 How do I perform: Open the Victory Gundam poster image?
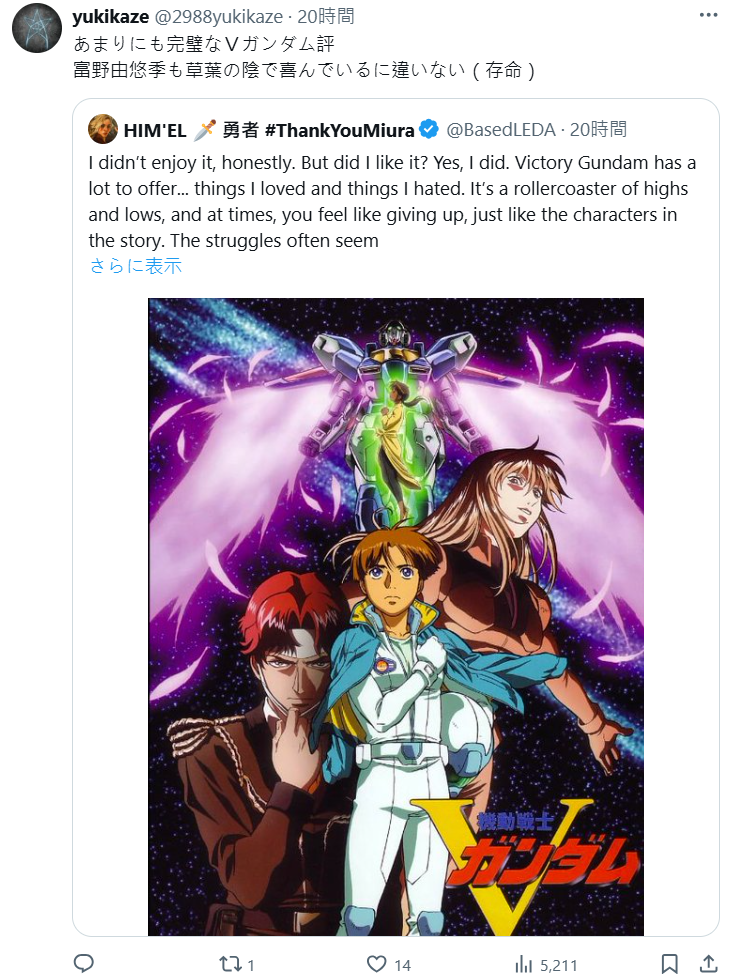click(x=396, y=616)
